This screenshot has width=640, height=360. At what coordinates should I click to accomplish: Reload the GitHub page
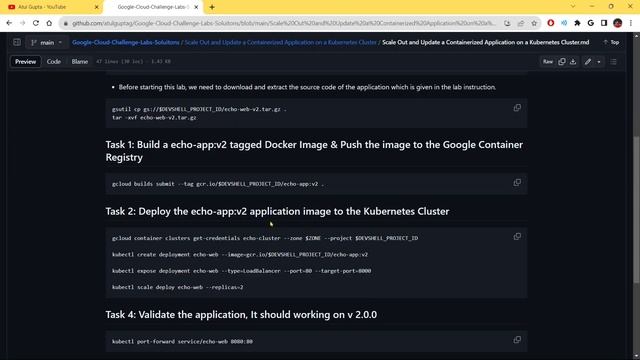tap(36, 23)
